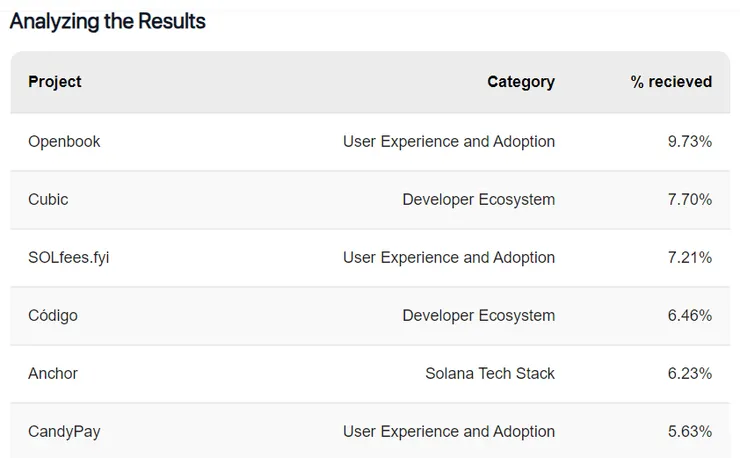Click the 7.21% percentage value
The image size is (740, 458).
[689, 257]
